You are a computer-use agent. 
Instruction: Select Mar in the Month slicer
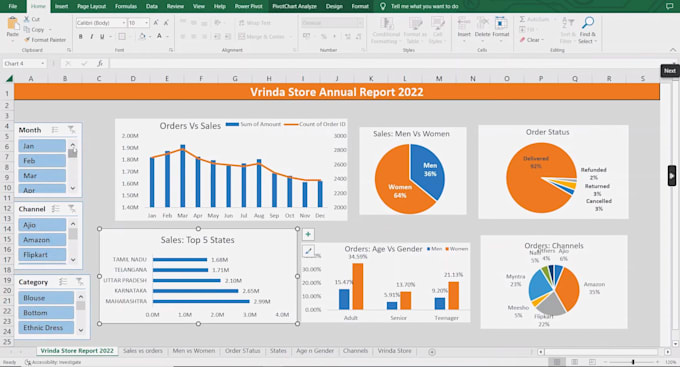tap(42, 175)
